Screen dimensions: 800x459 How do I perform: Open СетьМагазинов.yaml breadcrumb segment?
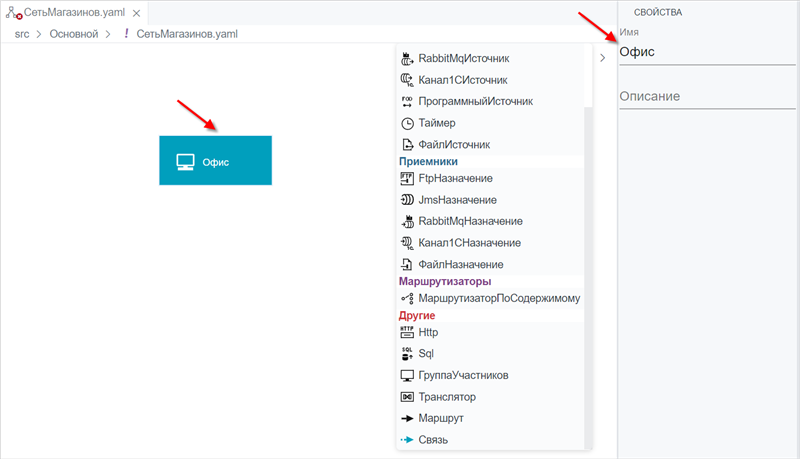[187, 34]
